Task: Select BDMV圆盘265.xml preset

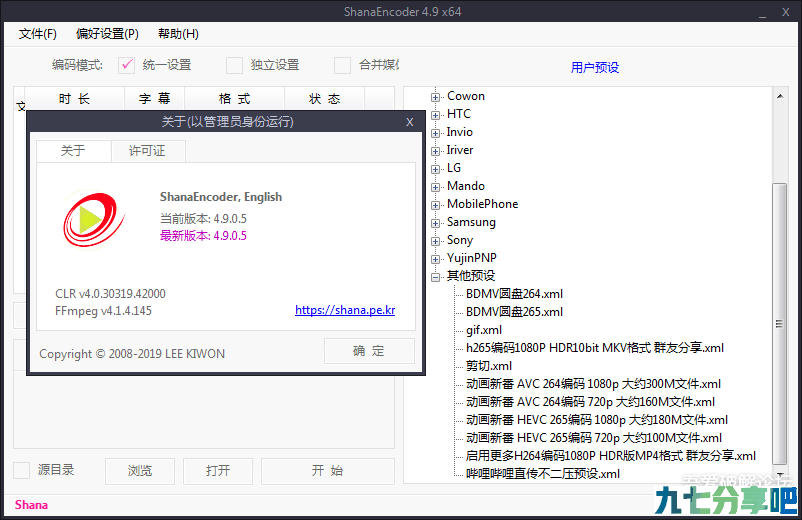Action: [514, 312]
